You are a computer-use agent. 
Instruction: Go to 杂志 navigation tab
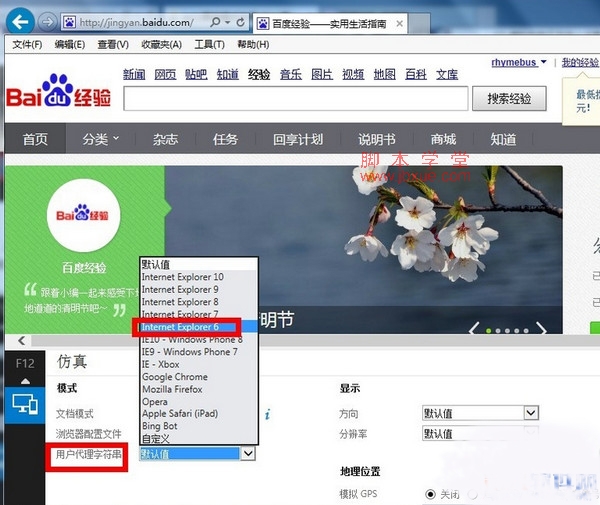point(165,139)
